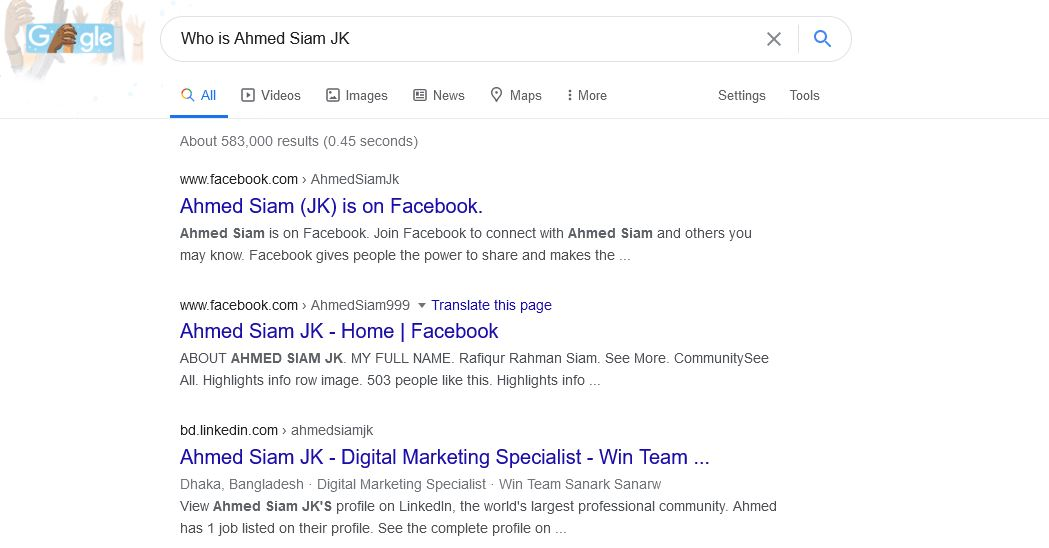Run search with the blue magnifier icon
This screenshot has height=548, width=1049.
(822, 39)
